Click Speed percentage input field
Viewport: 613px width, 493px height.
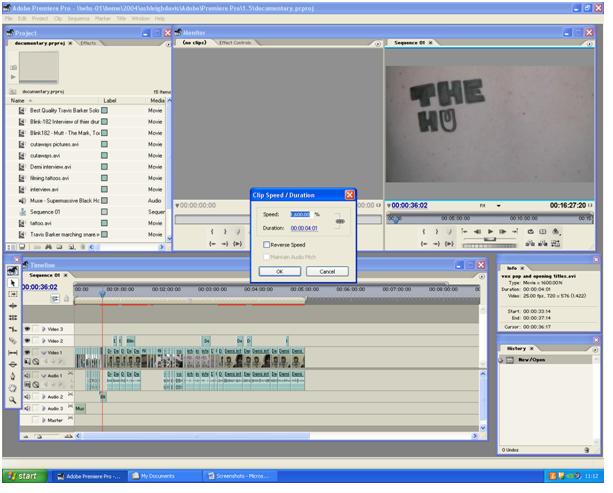point(300,214)
